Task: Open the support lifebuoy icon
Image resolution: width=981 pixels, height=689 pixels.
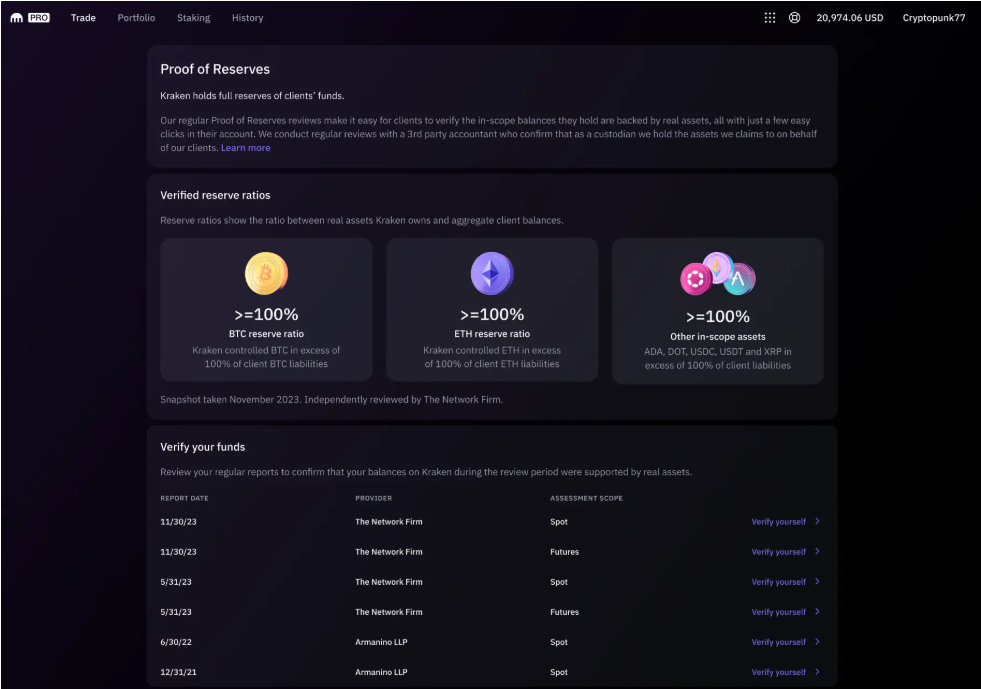Action: click(x=795, y=18)
